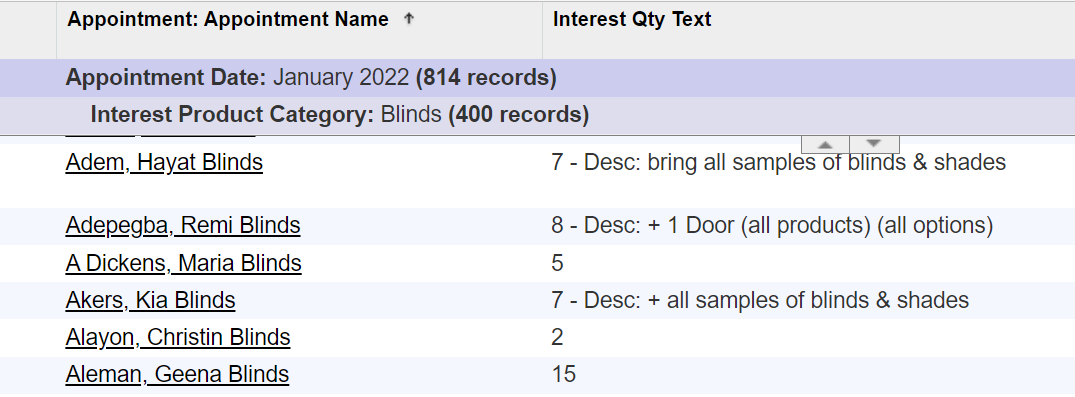Click the 814 records count text
Image resolution: width=1075 pixels, height=397 pixels.
click(486, 77)
